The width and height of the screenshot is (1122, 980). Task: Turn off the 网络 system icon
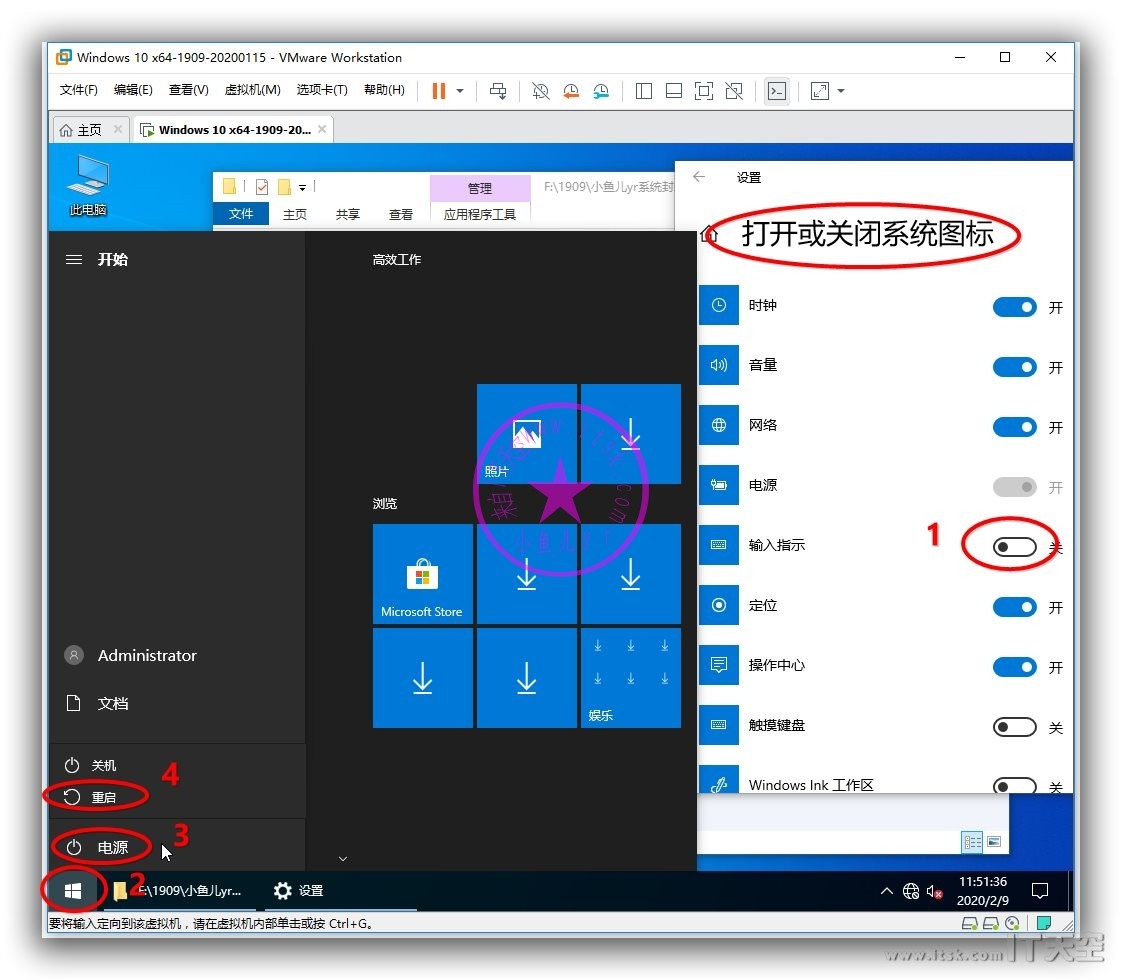pos(1014,427)
